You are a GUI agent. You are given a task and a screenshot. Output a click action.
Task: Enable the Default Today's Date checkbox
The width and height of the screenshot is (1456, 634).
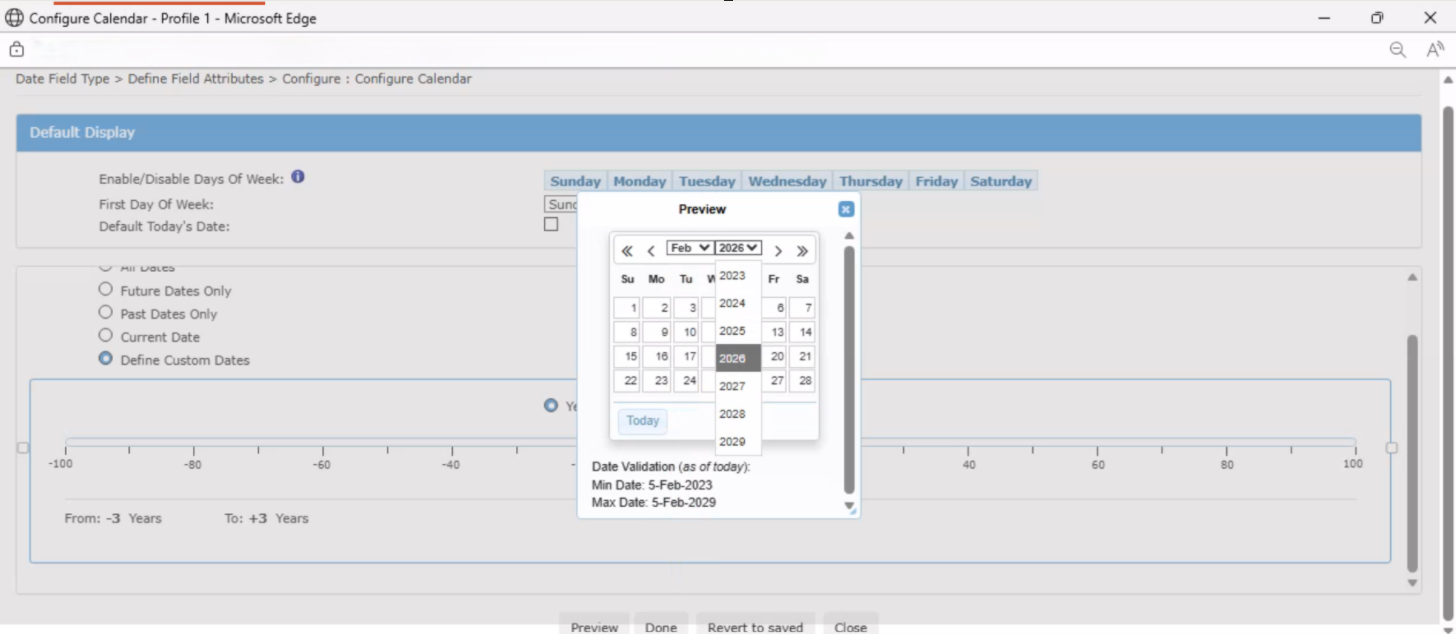pos(551,225)
